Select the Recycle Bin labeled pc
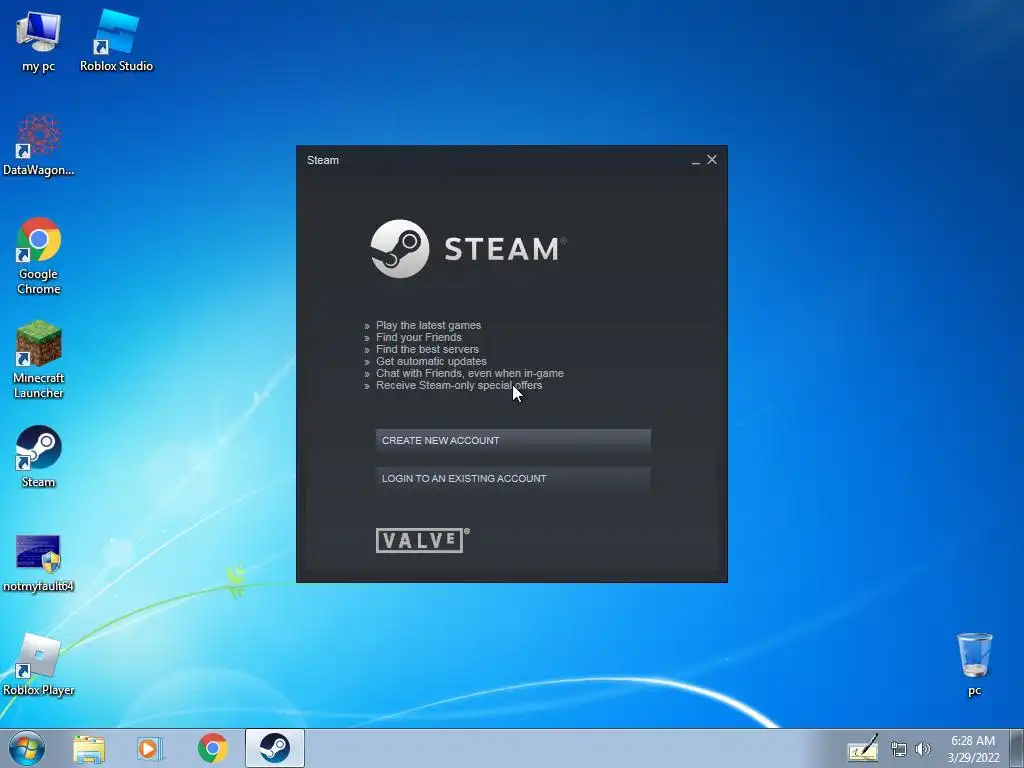This screenshot has height=768, width=1024. click(974, 664)
